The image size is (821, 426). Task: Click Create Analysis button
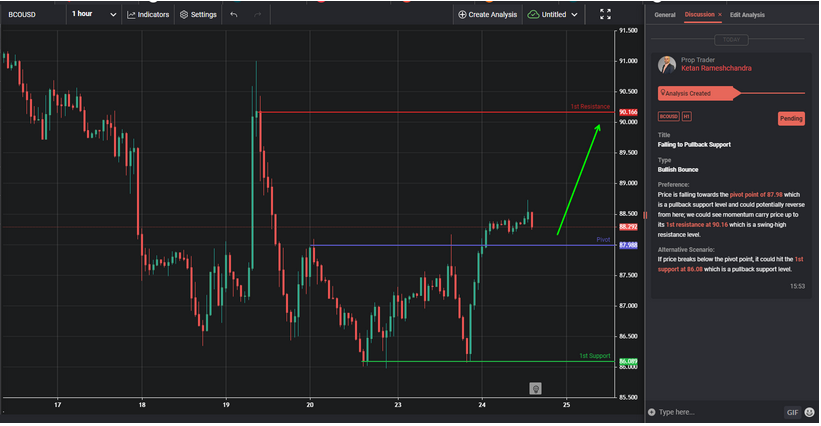tap(487, 15)
